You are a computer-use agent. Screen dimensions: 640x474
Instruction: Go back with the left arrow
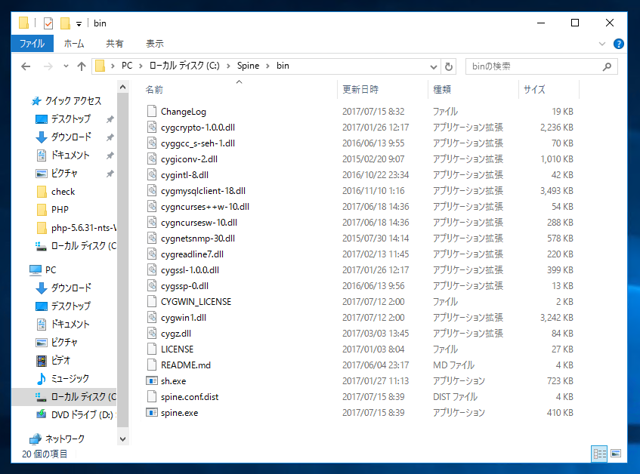click(x=26, y=66)
